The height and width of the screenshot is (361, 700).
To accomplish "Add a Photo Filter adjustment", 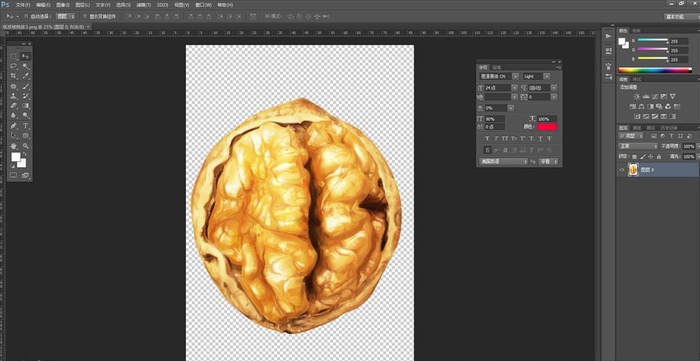I will (x=659, y=106).
